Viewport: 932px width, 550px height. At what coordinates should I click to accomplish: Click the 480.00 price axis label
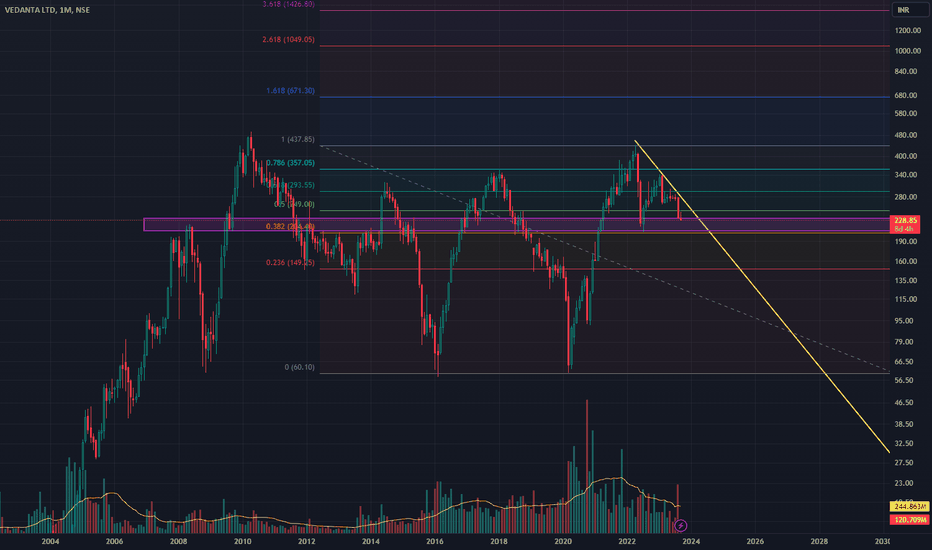(906, 136)
